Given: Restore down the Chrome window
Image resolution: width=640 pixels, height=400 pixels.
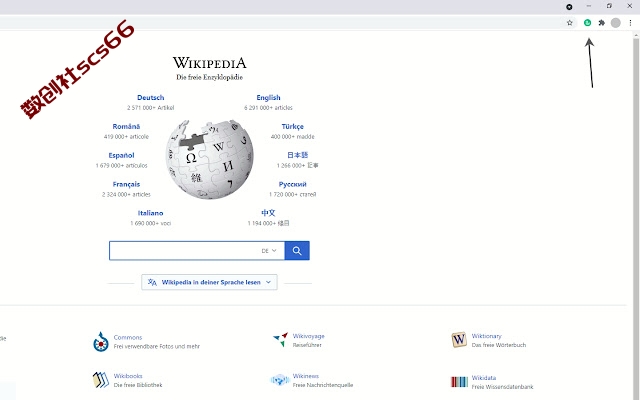Looking at the screenshot, I should click(609, 6).
